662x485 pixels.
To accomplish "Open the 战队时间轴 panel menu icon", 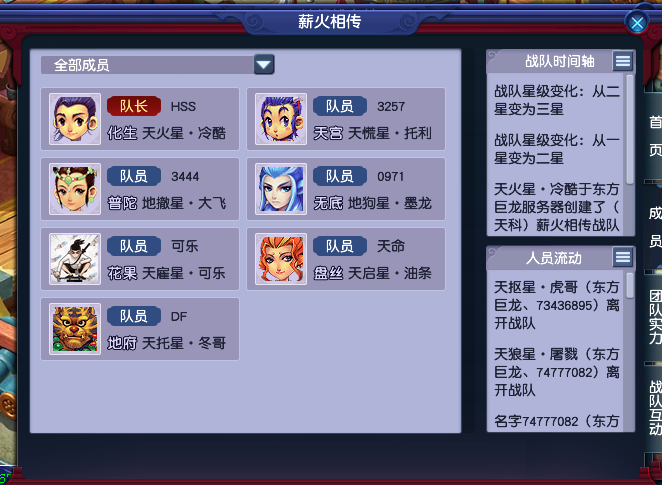I will click(623, 62).
